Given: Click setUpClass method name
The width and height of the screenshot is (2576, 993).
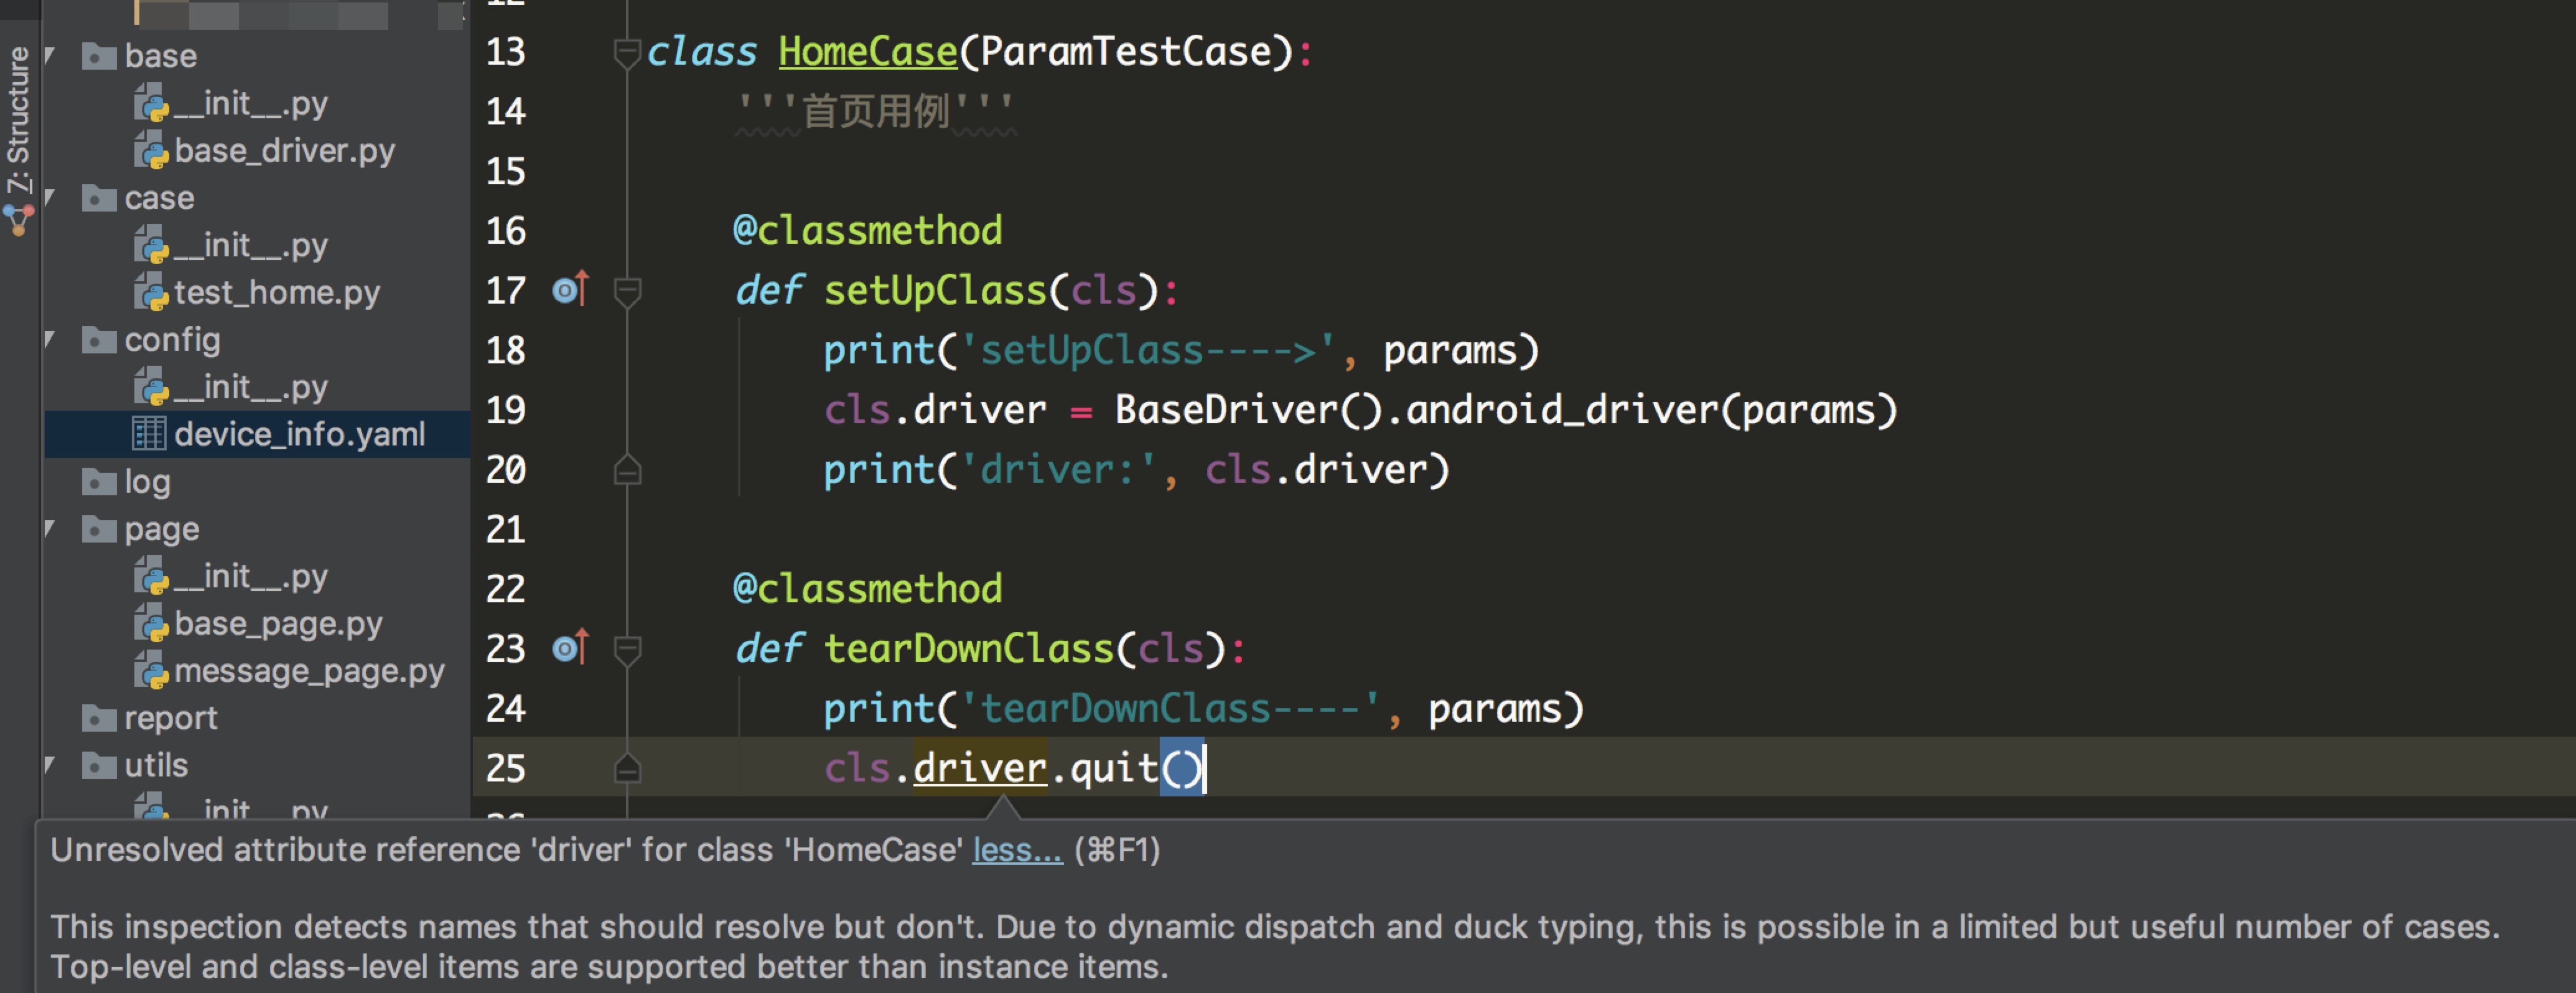Looking at the screenshot, I should click(935, 290).
